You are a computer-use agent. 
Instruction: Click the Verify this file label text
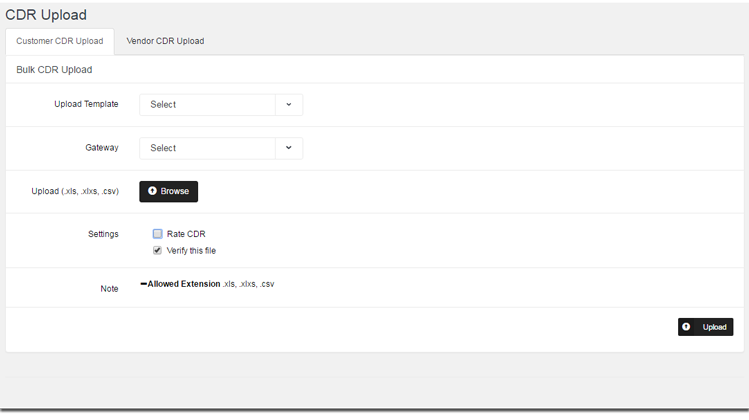(191, 251)
